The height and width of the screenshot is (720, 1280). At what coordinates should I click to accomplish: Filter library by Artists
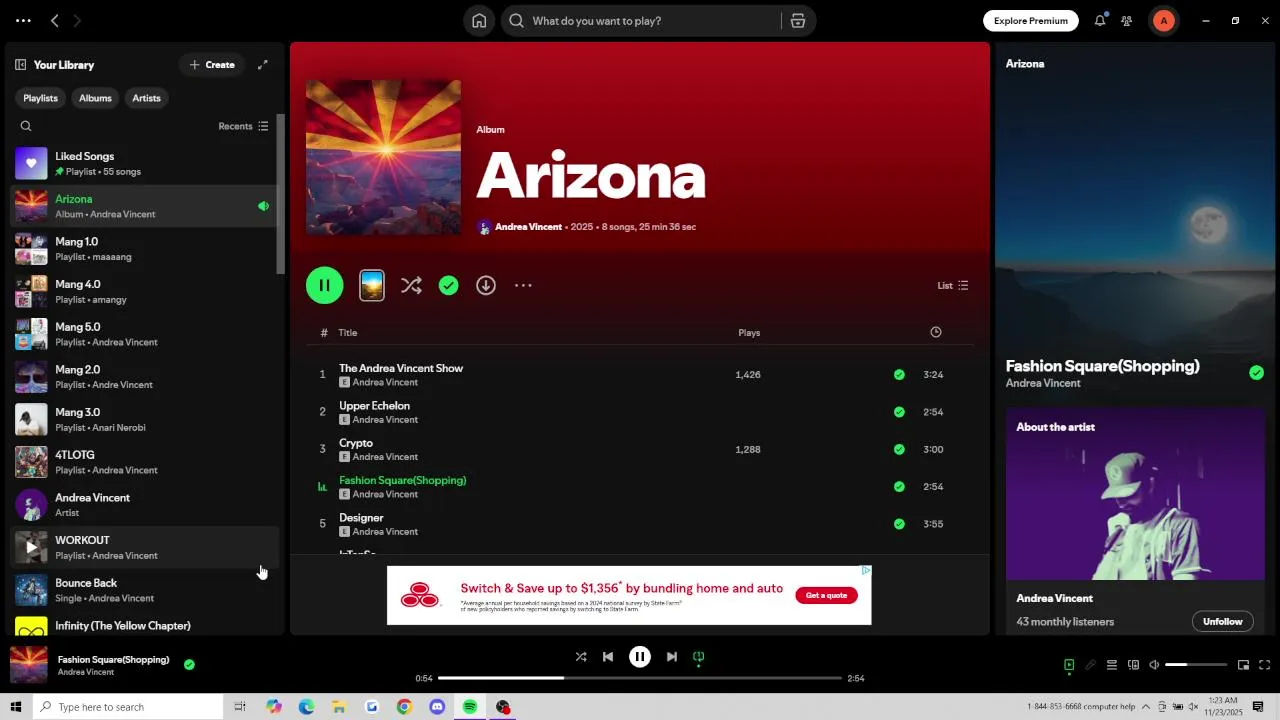[146, 98]
